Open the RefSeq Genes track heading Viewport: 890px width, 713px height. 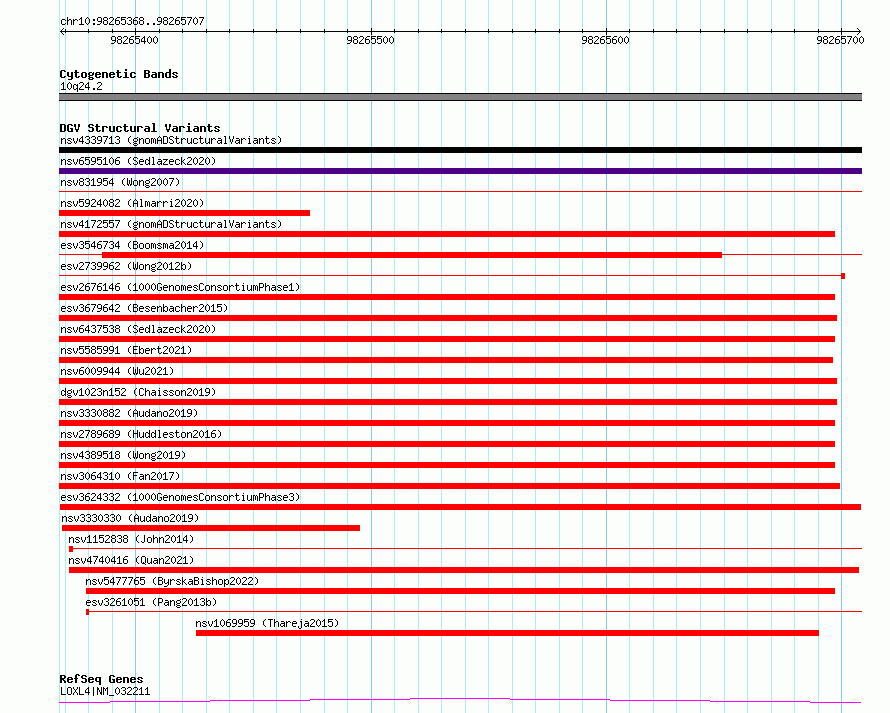point(101,679)
